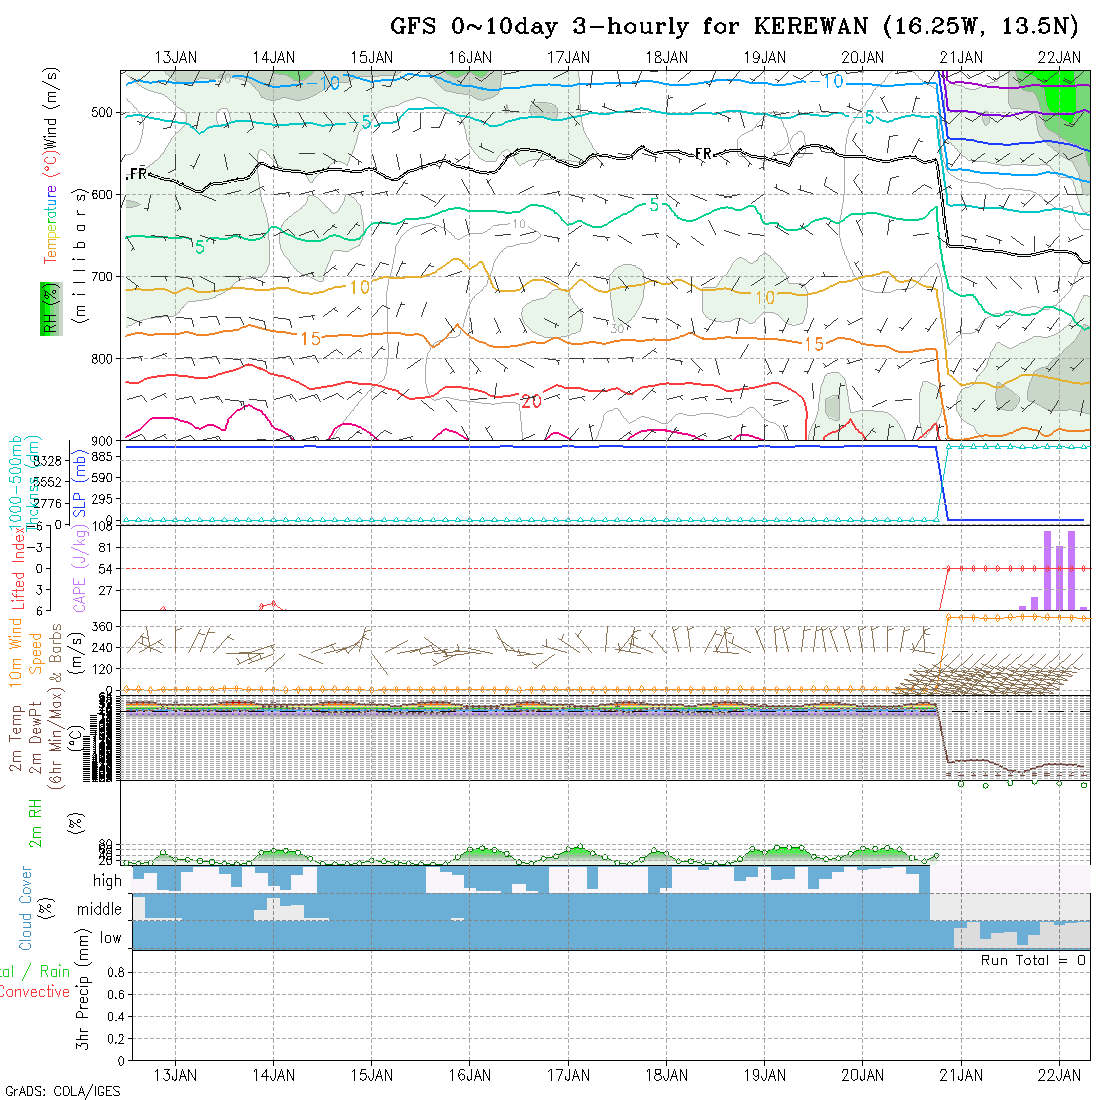Image resolution: width=1100 pixels, height=1100 pixels.
Task: Click the bright green humidity patch top-right
Action: point(1059,97)
